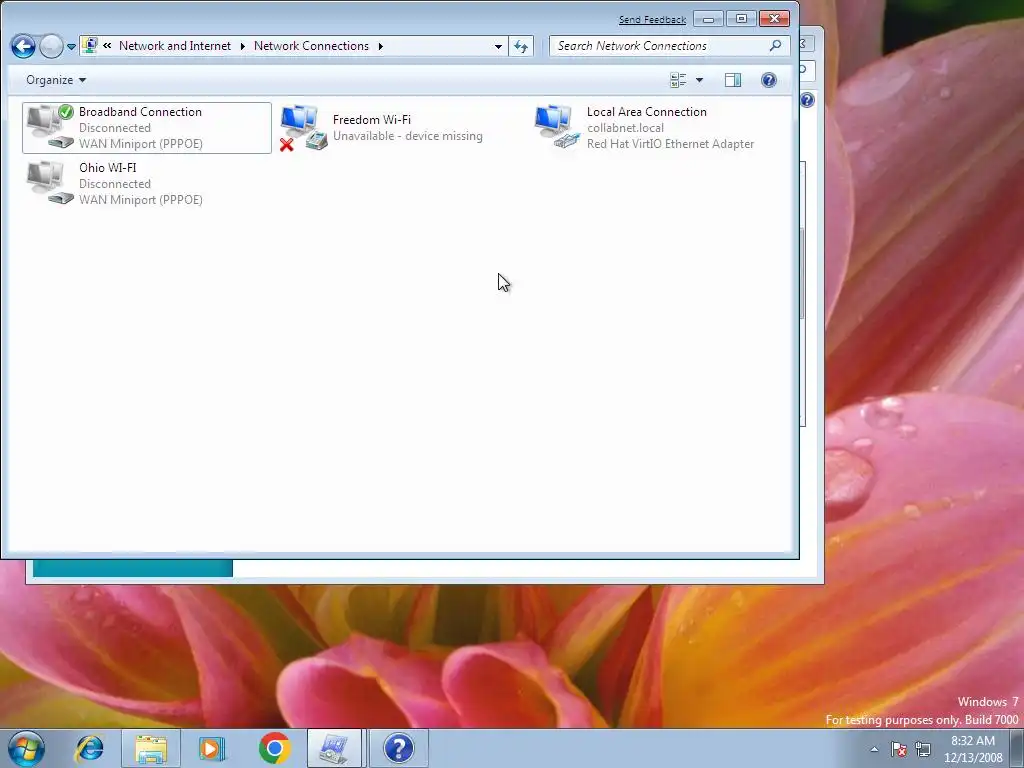1024x768 pixels.
Task: Click 'Unavailable - device missing' status text
Action: point(408,136)
